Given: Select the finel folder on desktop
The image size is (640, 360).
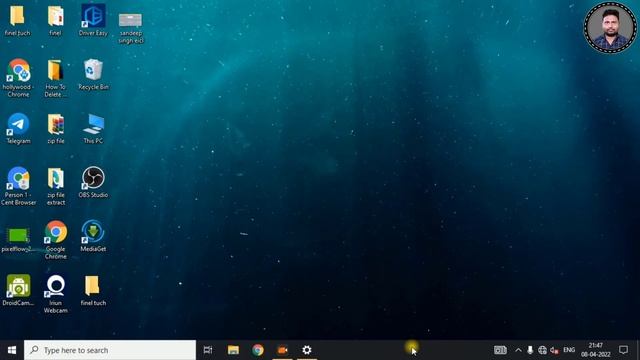Looking at the screenshot, I should click(56, 16).
